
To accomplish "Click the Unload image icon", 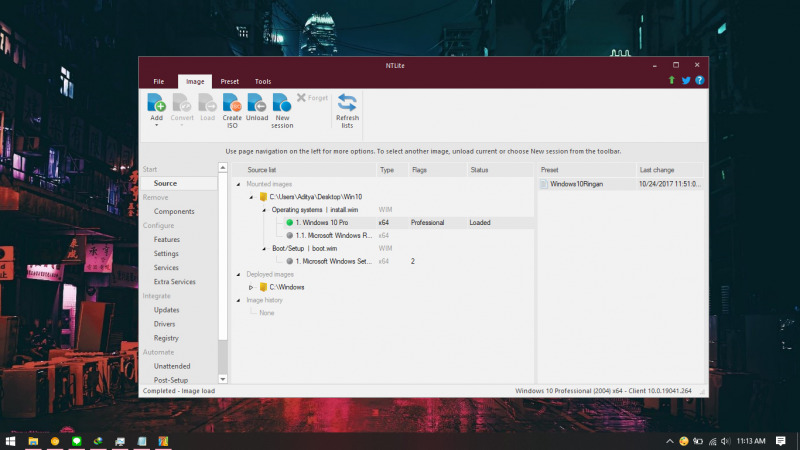I will coord(257,103).
